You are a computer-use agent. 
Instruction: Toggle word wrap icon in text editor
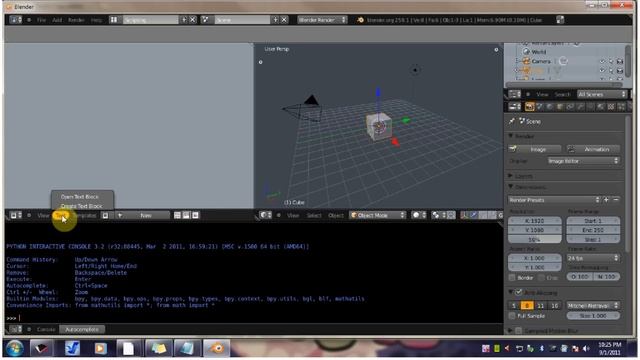tap(187, 215)
